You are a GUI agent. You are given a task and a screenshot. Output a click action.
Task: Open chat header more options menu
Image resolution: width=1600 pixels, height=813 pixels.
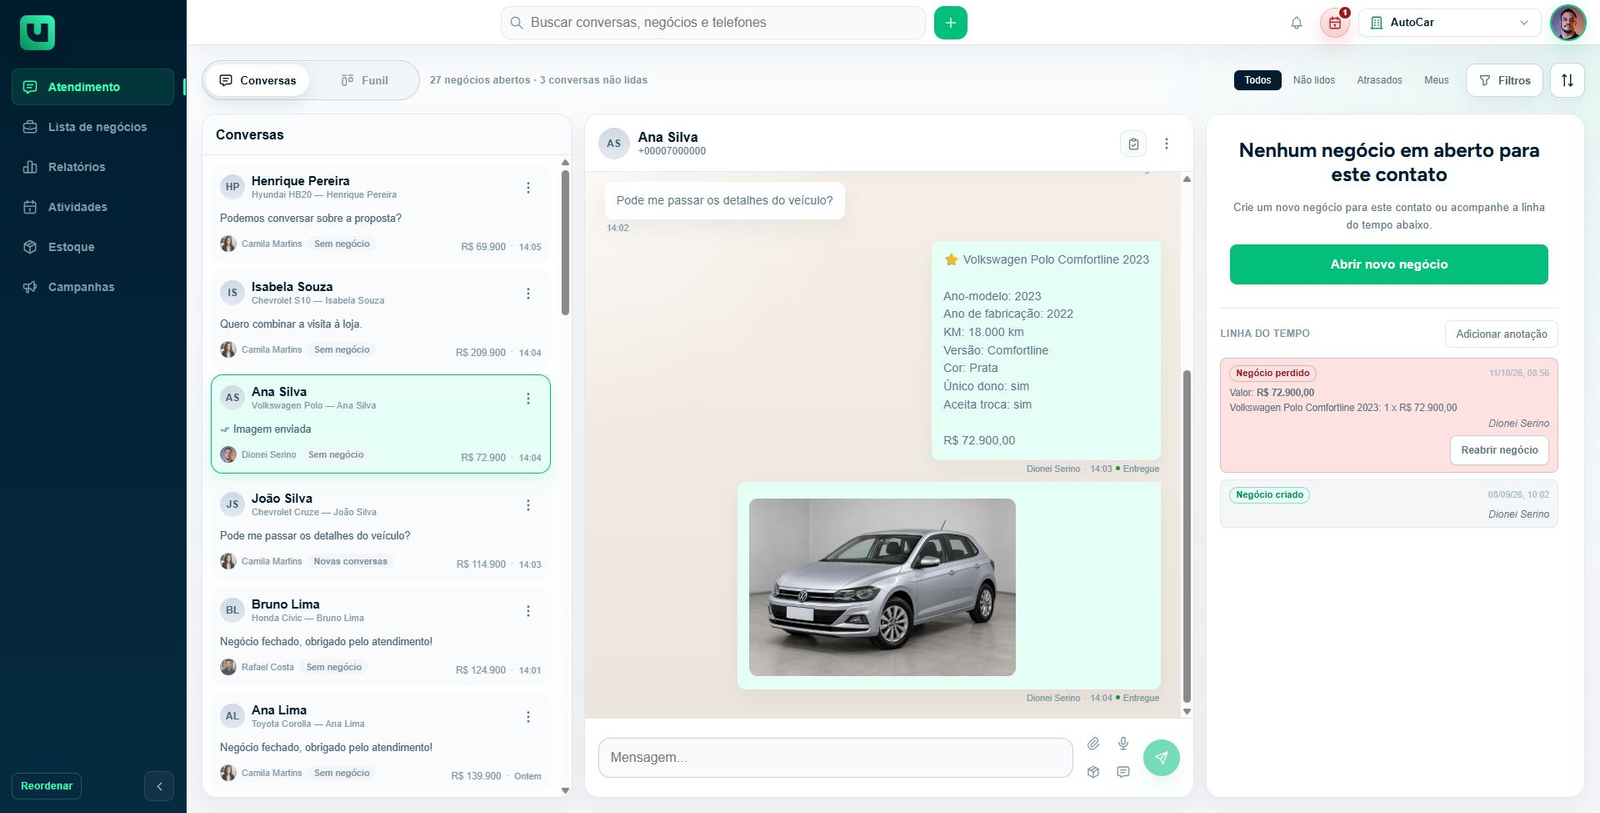[x=1166, y=144]
